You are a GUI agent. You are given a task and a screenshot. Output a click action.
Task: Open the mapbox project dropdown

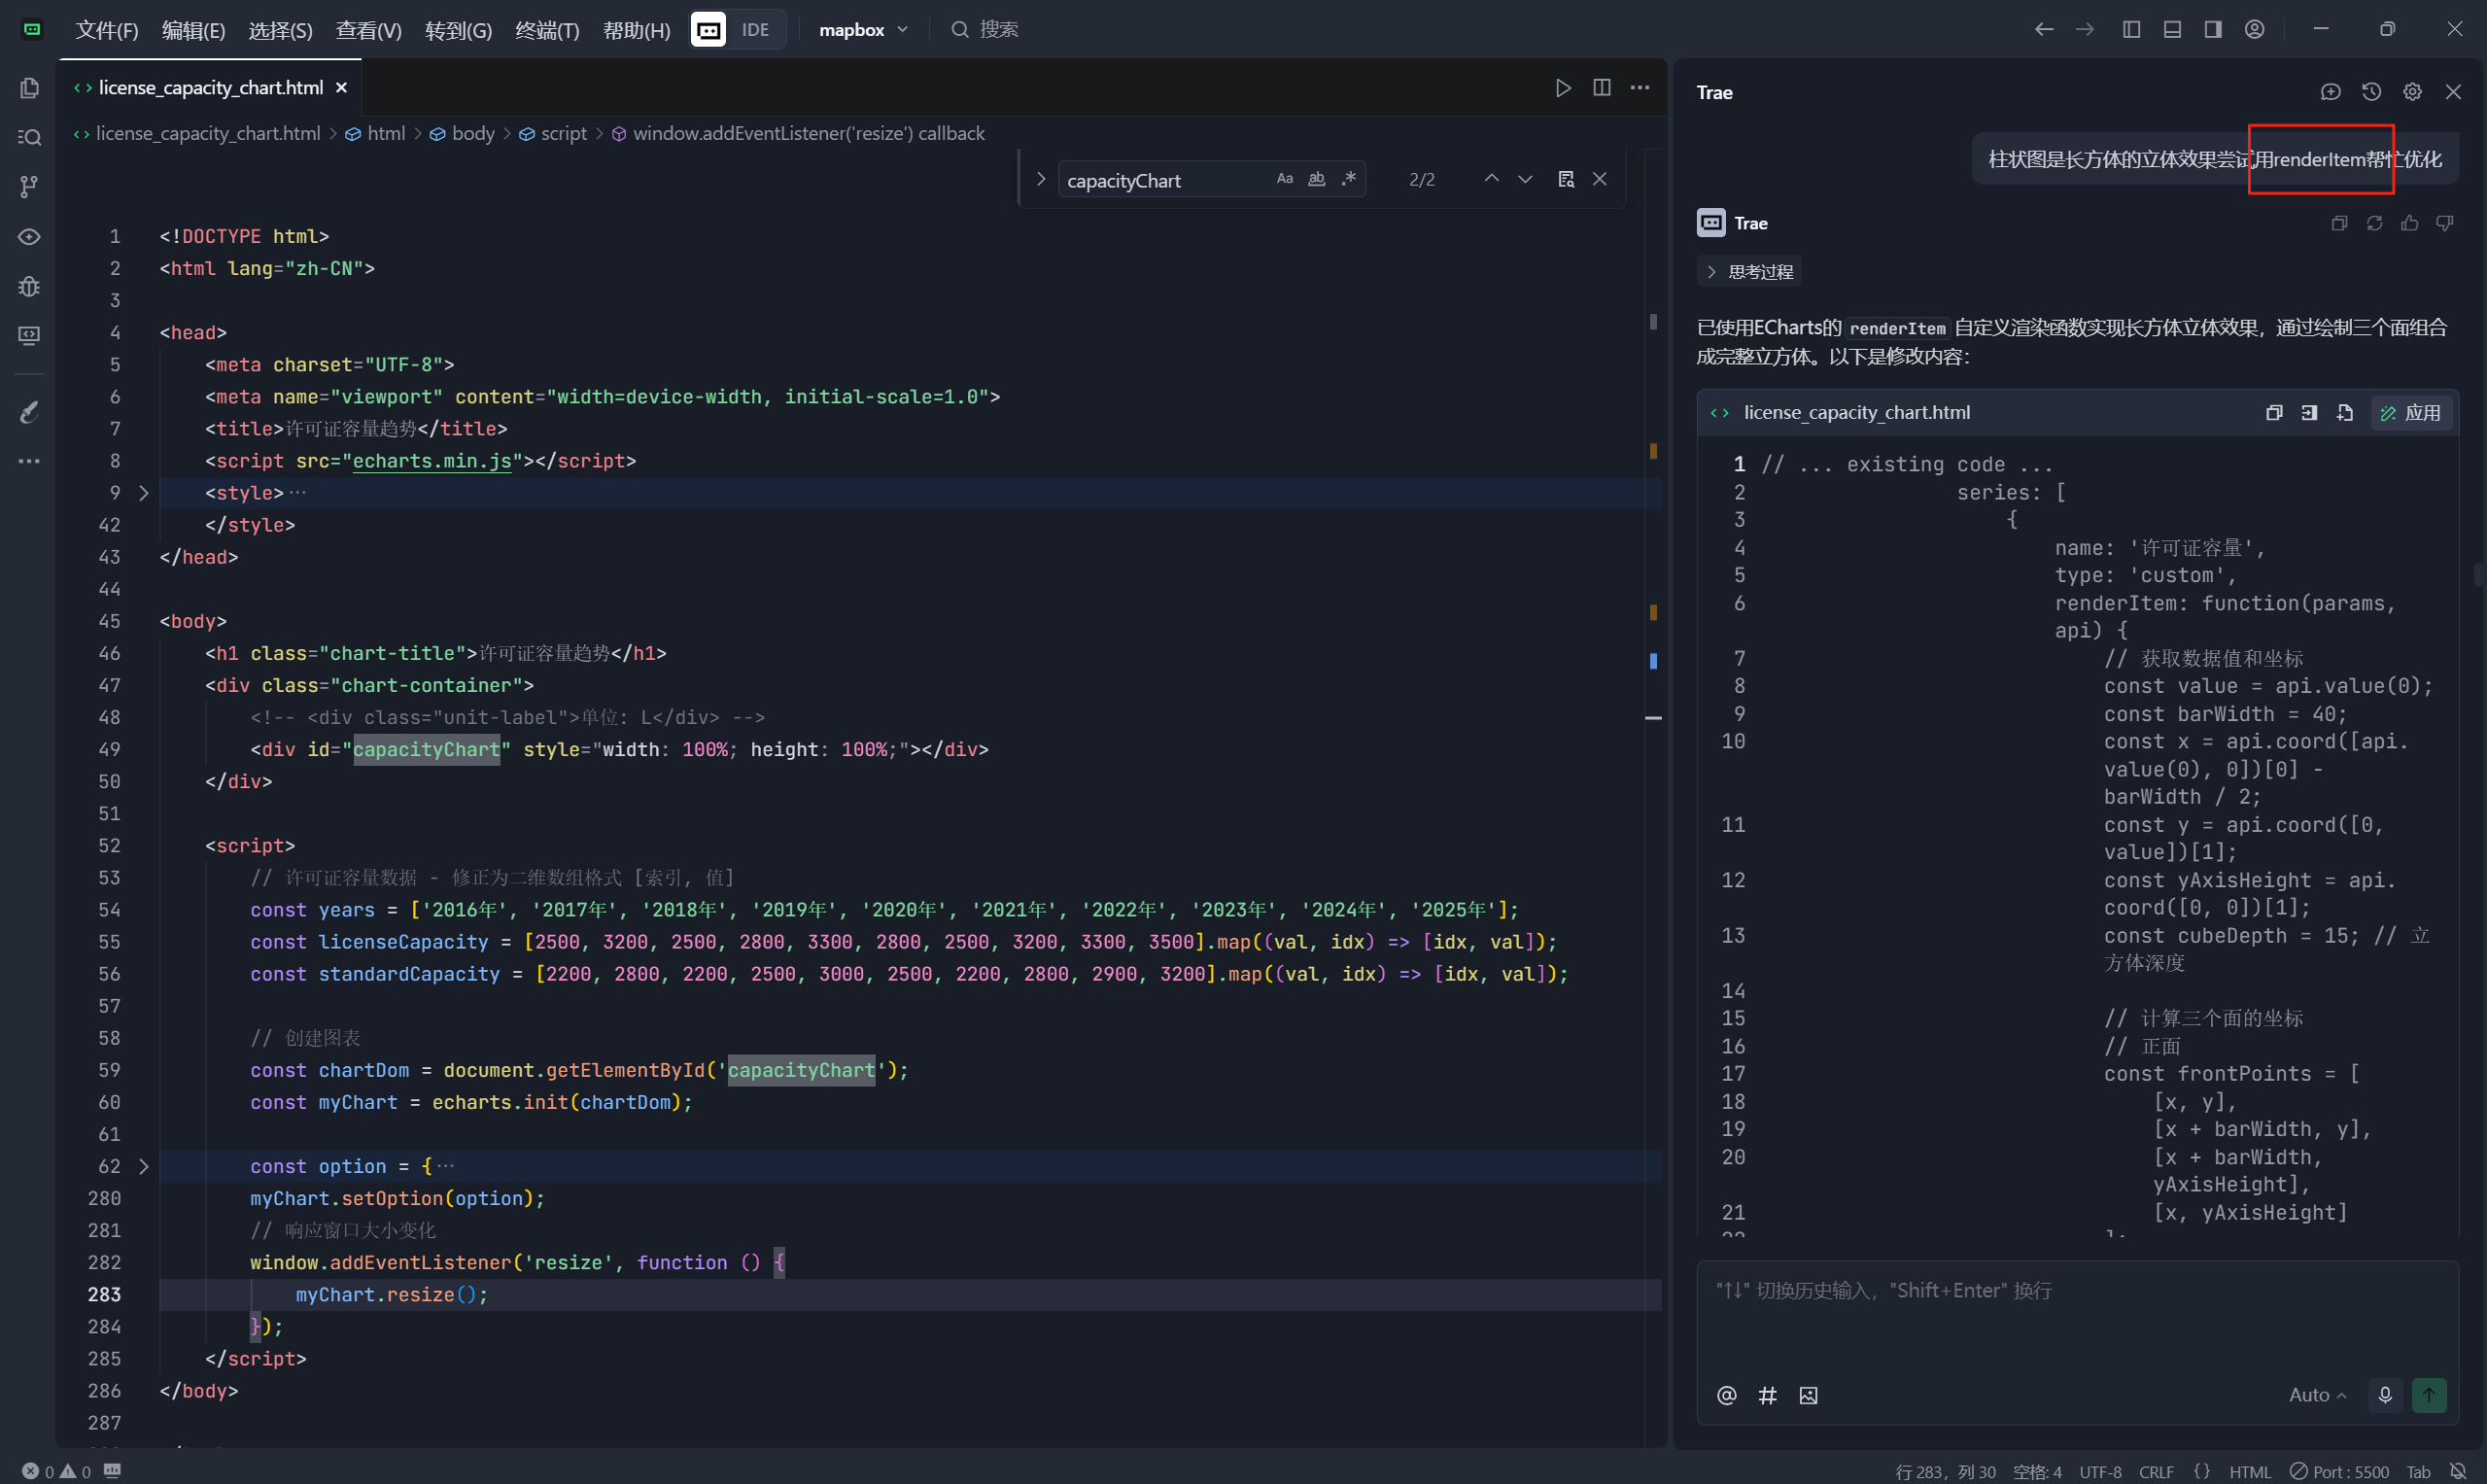pyautogui.click(x=863, y=29)
